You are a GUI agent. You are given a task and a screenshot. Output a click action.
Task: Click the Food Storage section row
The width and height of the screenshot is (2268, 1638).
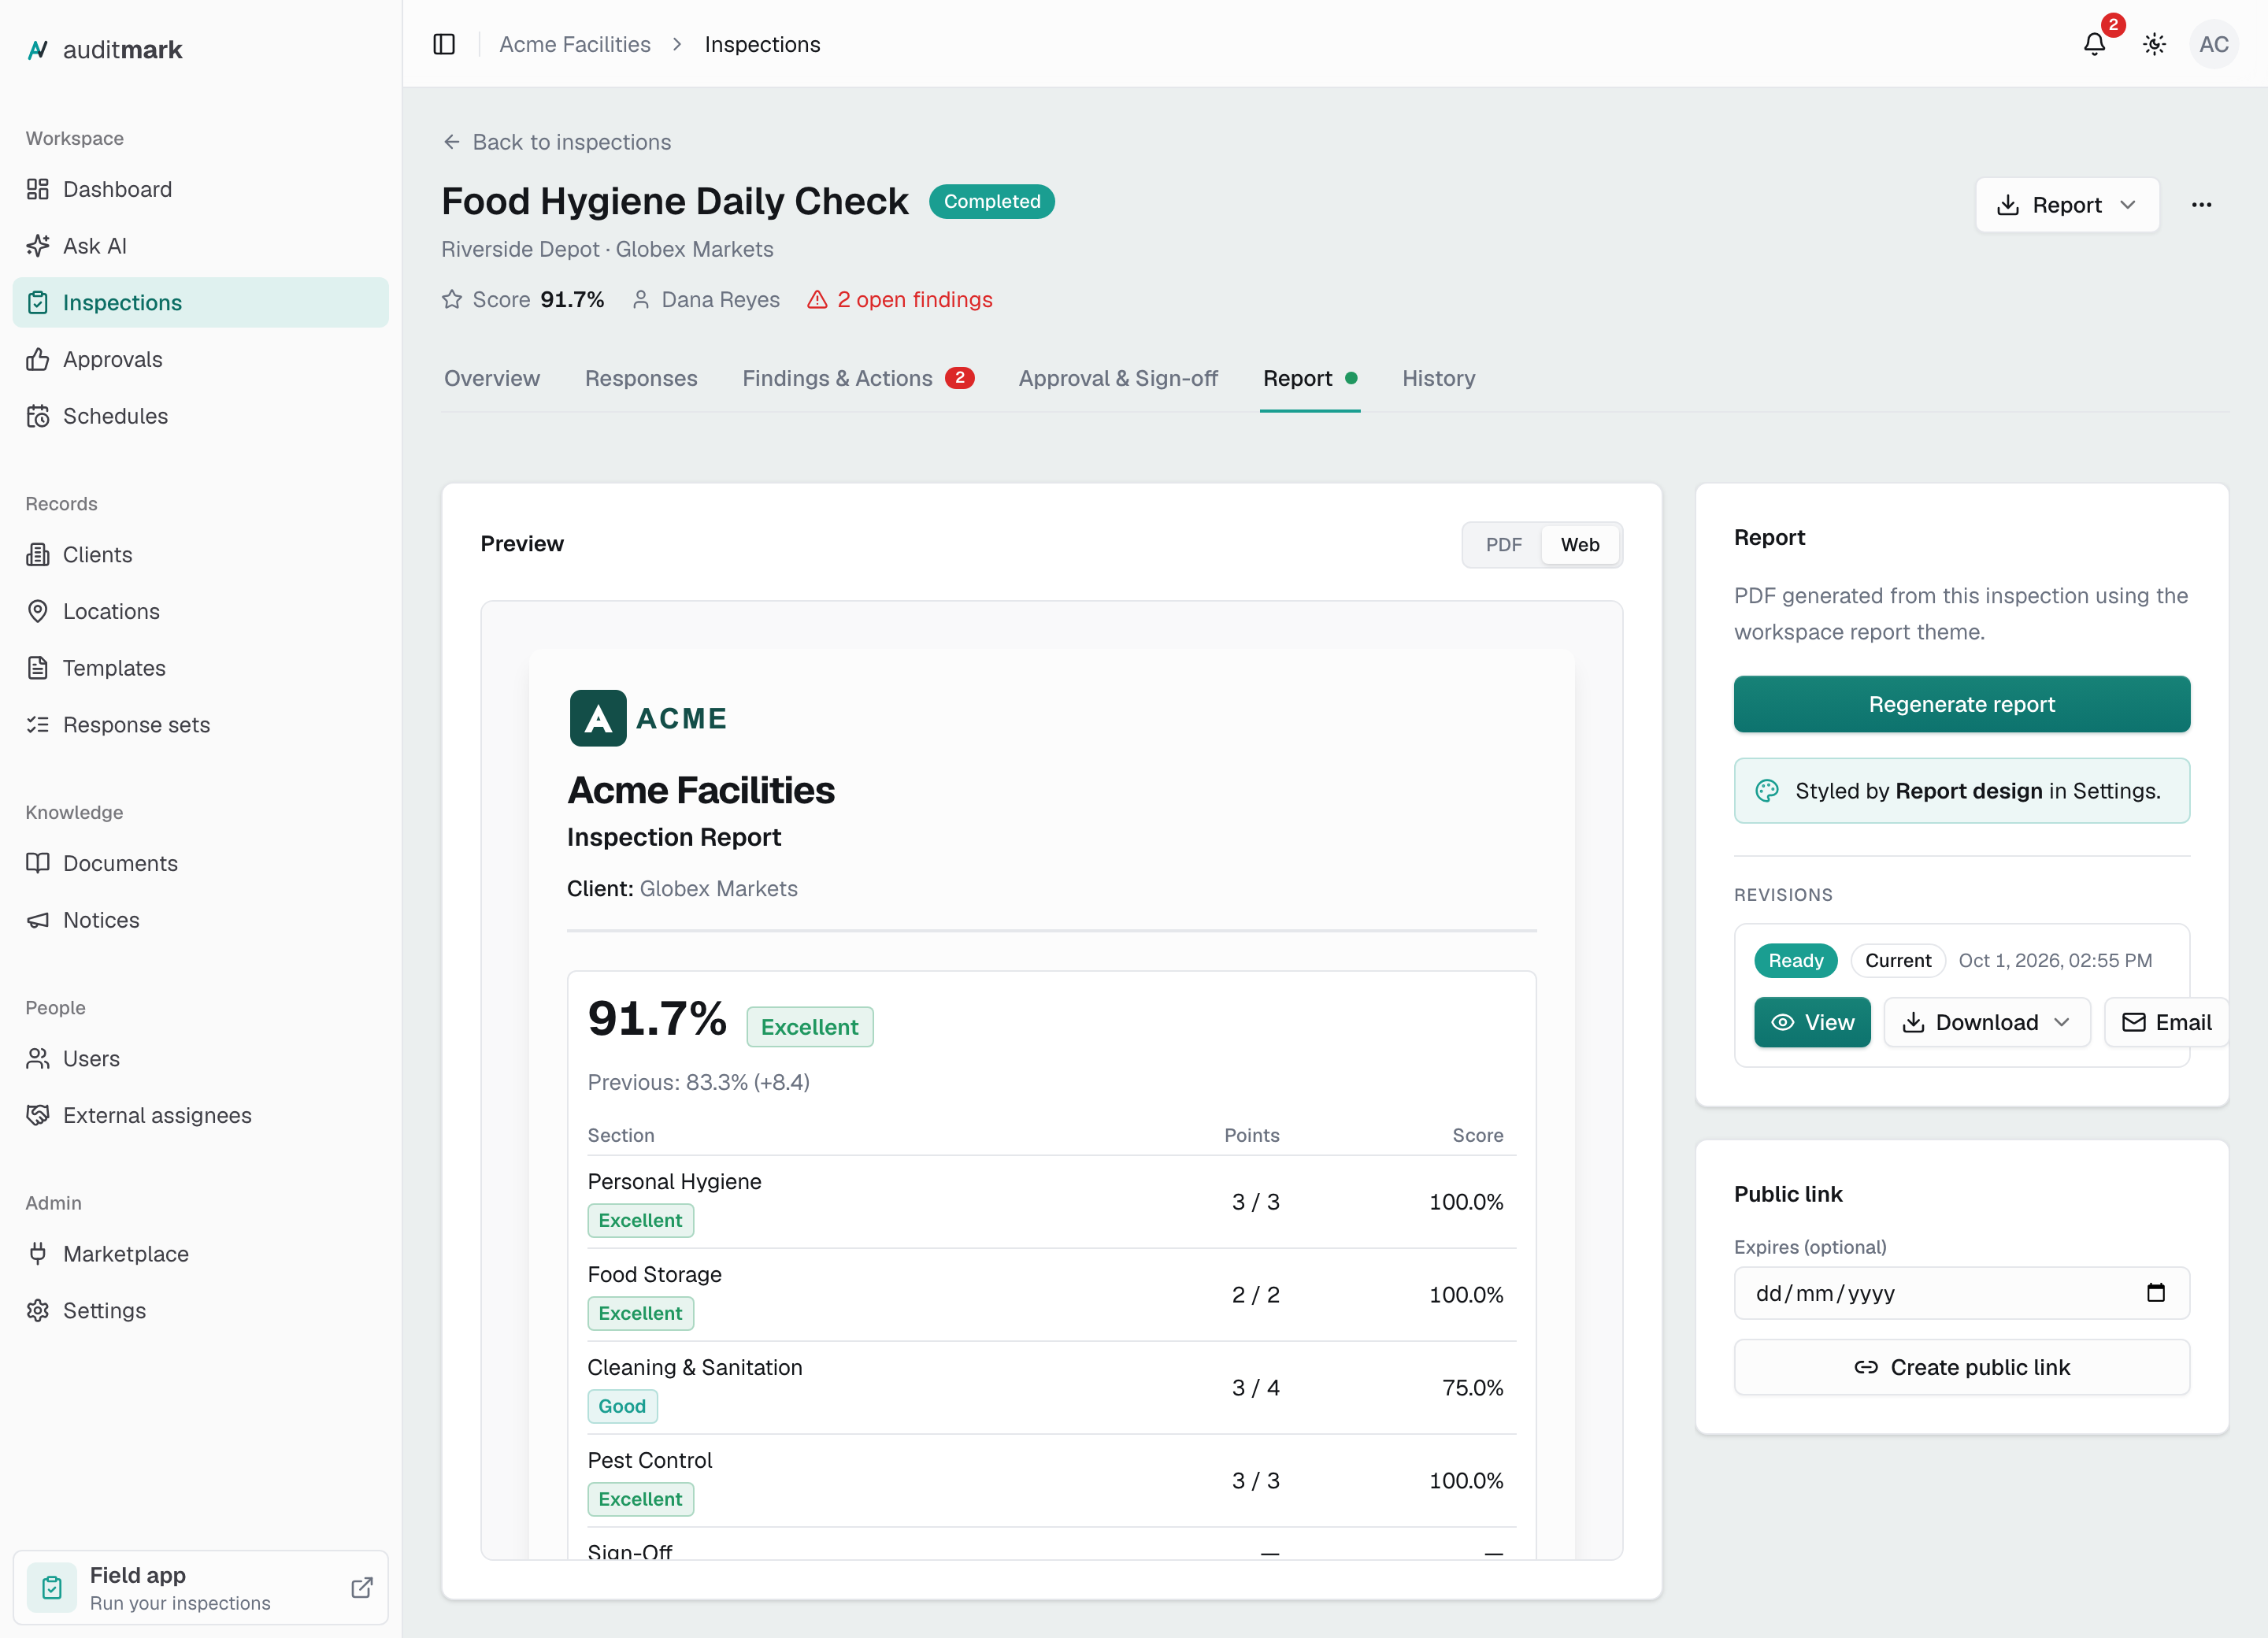coord(1051,1294)
